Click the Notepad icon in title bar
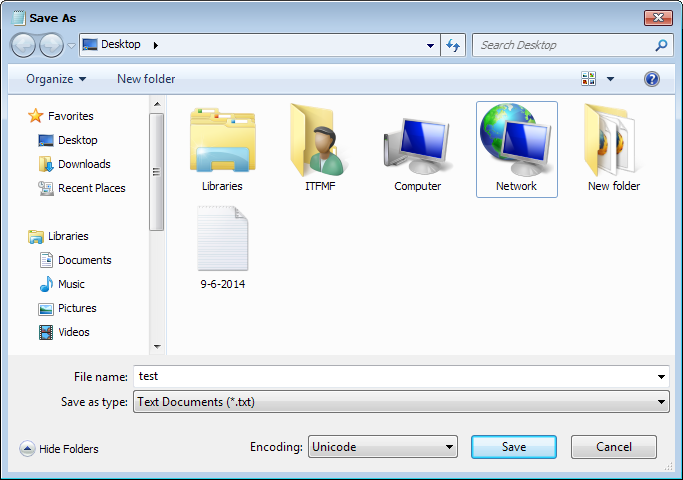The width and height of the screenshot is (683, 480). [x=18, y=18]
